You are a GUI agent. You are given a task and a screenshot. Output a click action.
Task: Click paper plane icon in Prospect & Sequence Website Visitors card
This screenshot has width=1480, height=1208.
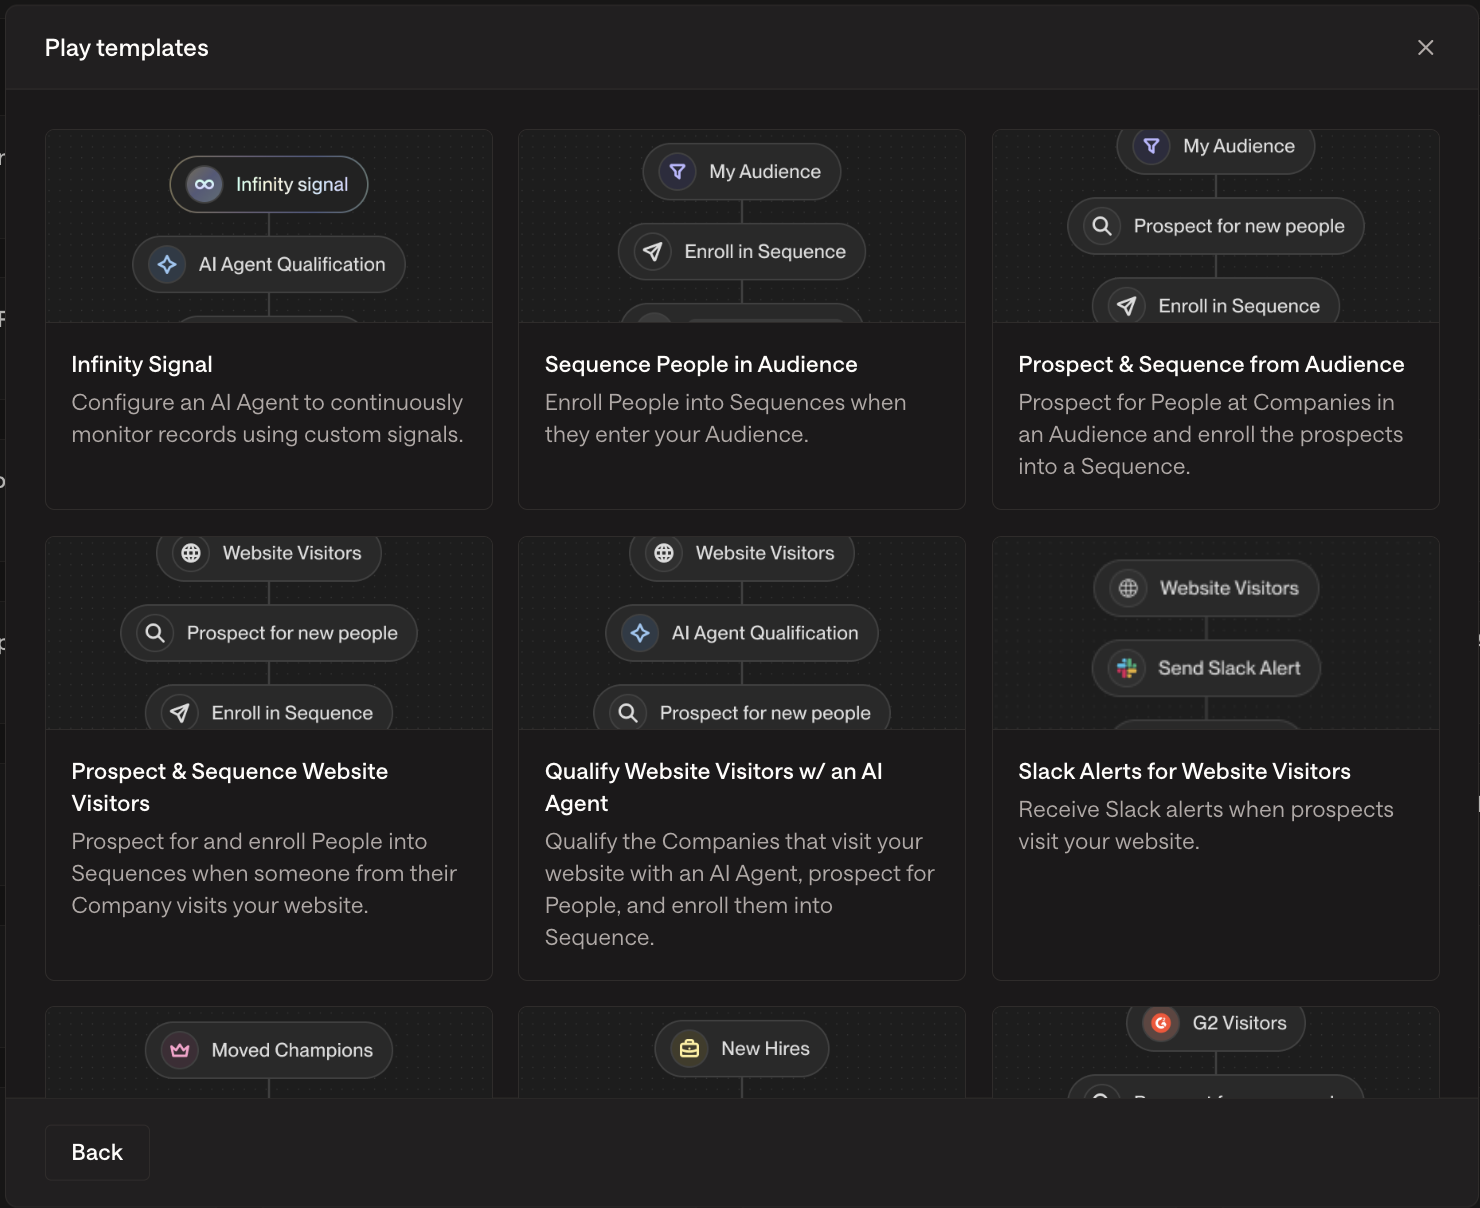180,712
